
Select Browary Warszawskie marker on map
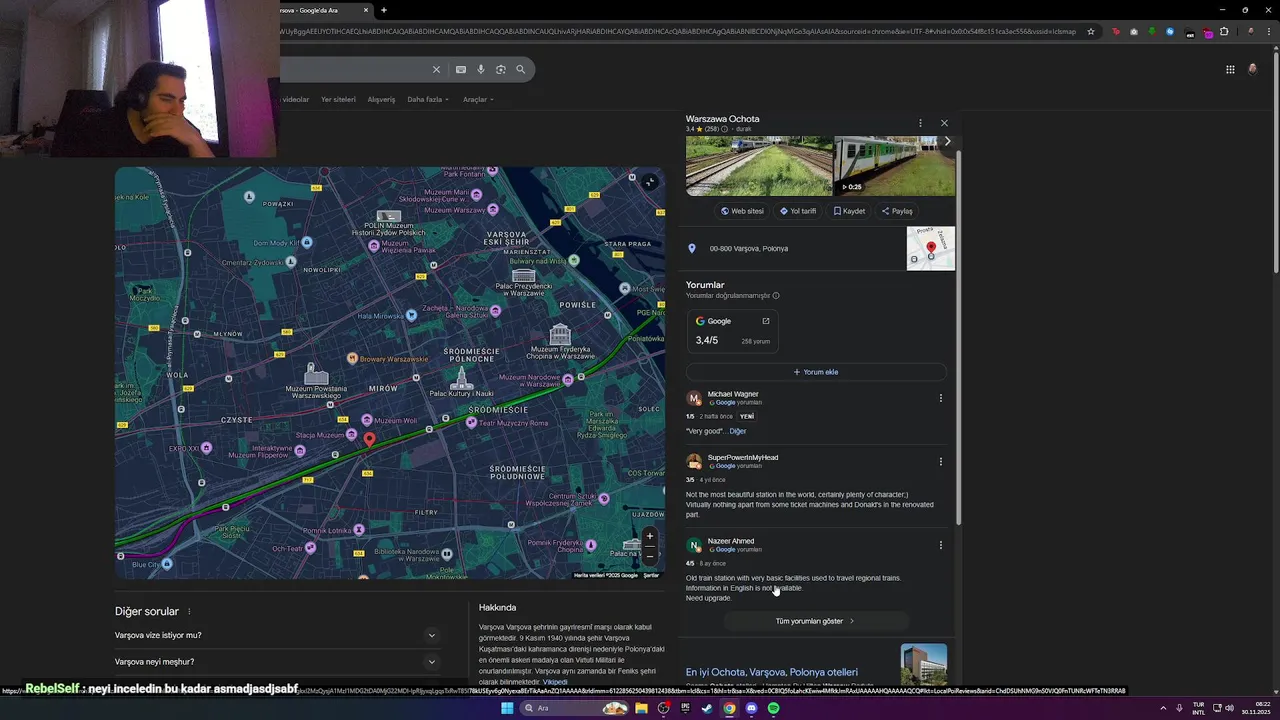pyautogui.click(x=352, y=357)
